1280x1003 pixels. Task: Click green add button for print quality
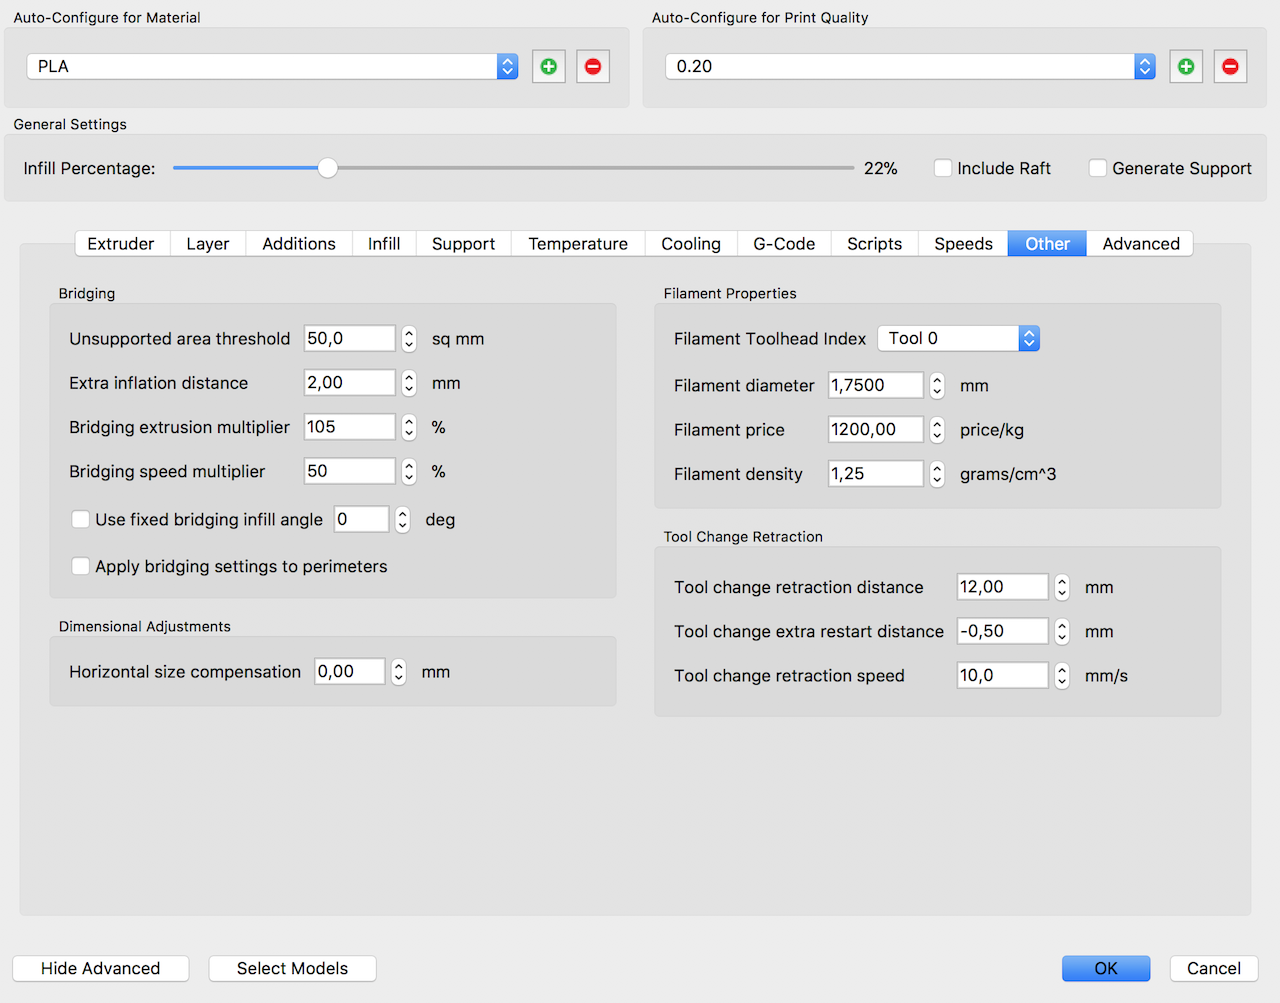click(x=1186, y=67)
